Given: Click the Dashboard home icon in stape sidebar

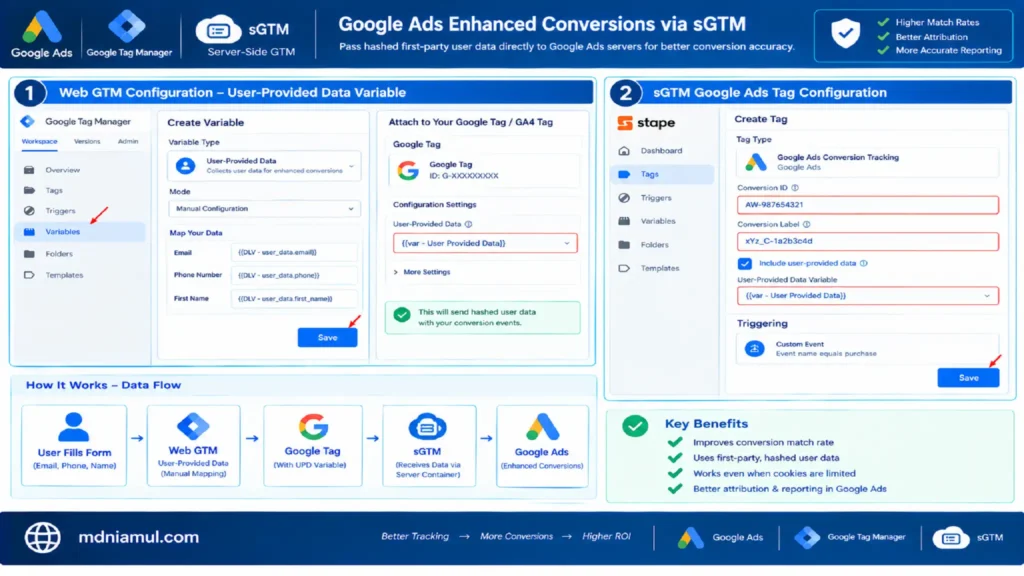Looking at the screenshot, I should [624, 151].
